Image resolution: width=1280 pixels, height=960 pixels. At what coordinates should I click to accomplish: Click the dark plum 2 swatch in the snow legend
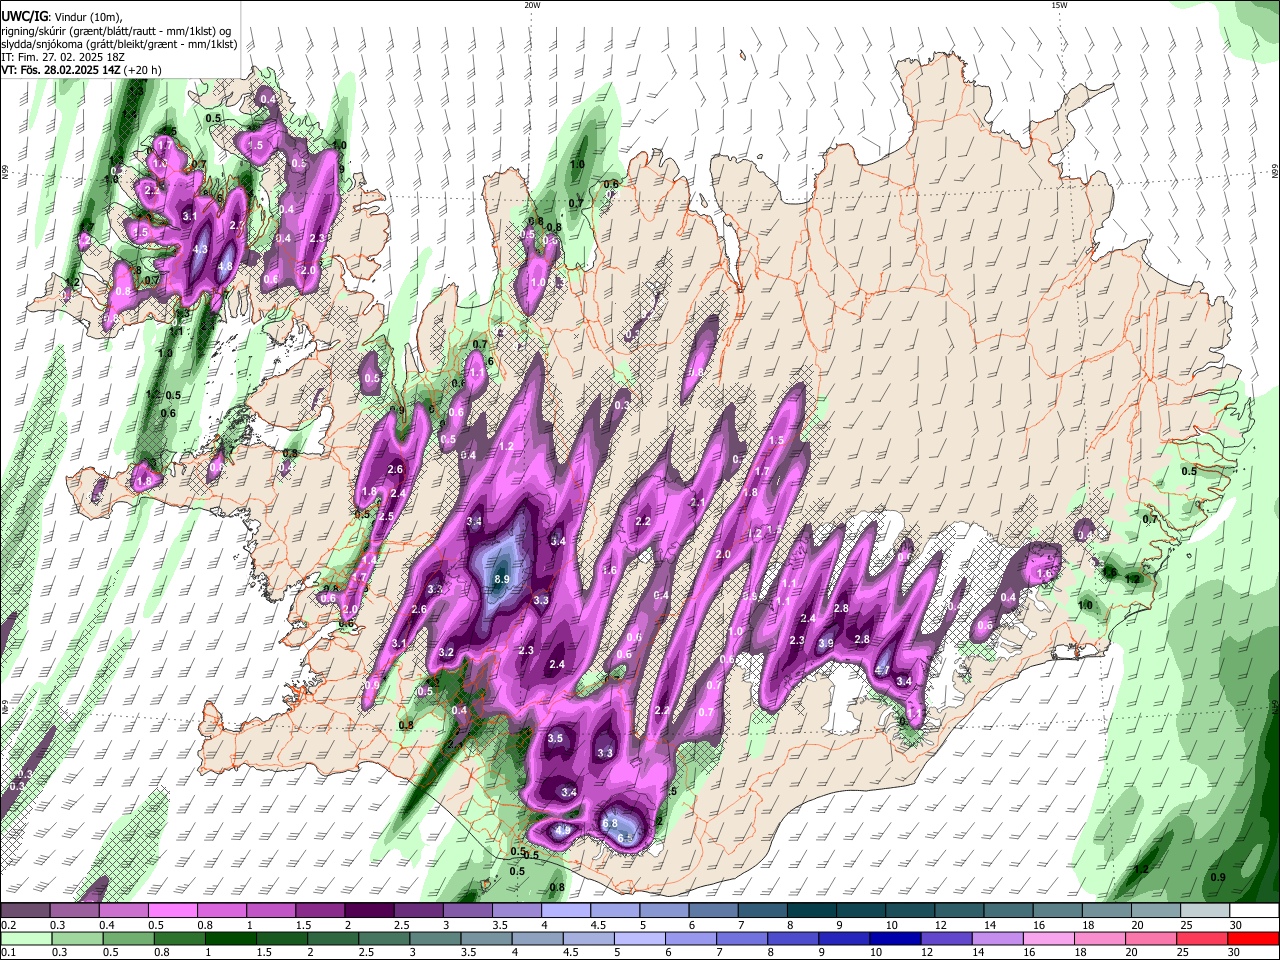(368, 910)
